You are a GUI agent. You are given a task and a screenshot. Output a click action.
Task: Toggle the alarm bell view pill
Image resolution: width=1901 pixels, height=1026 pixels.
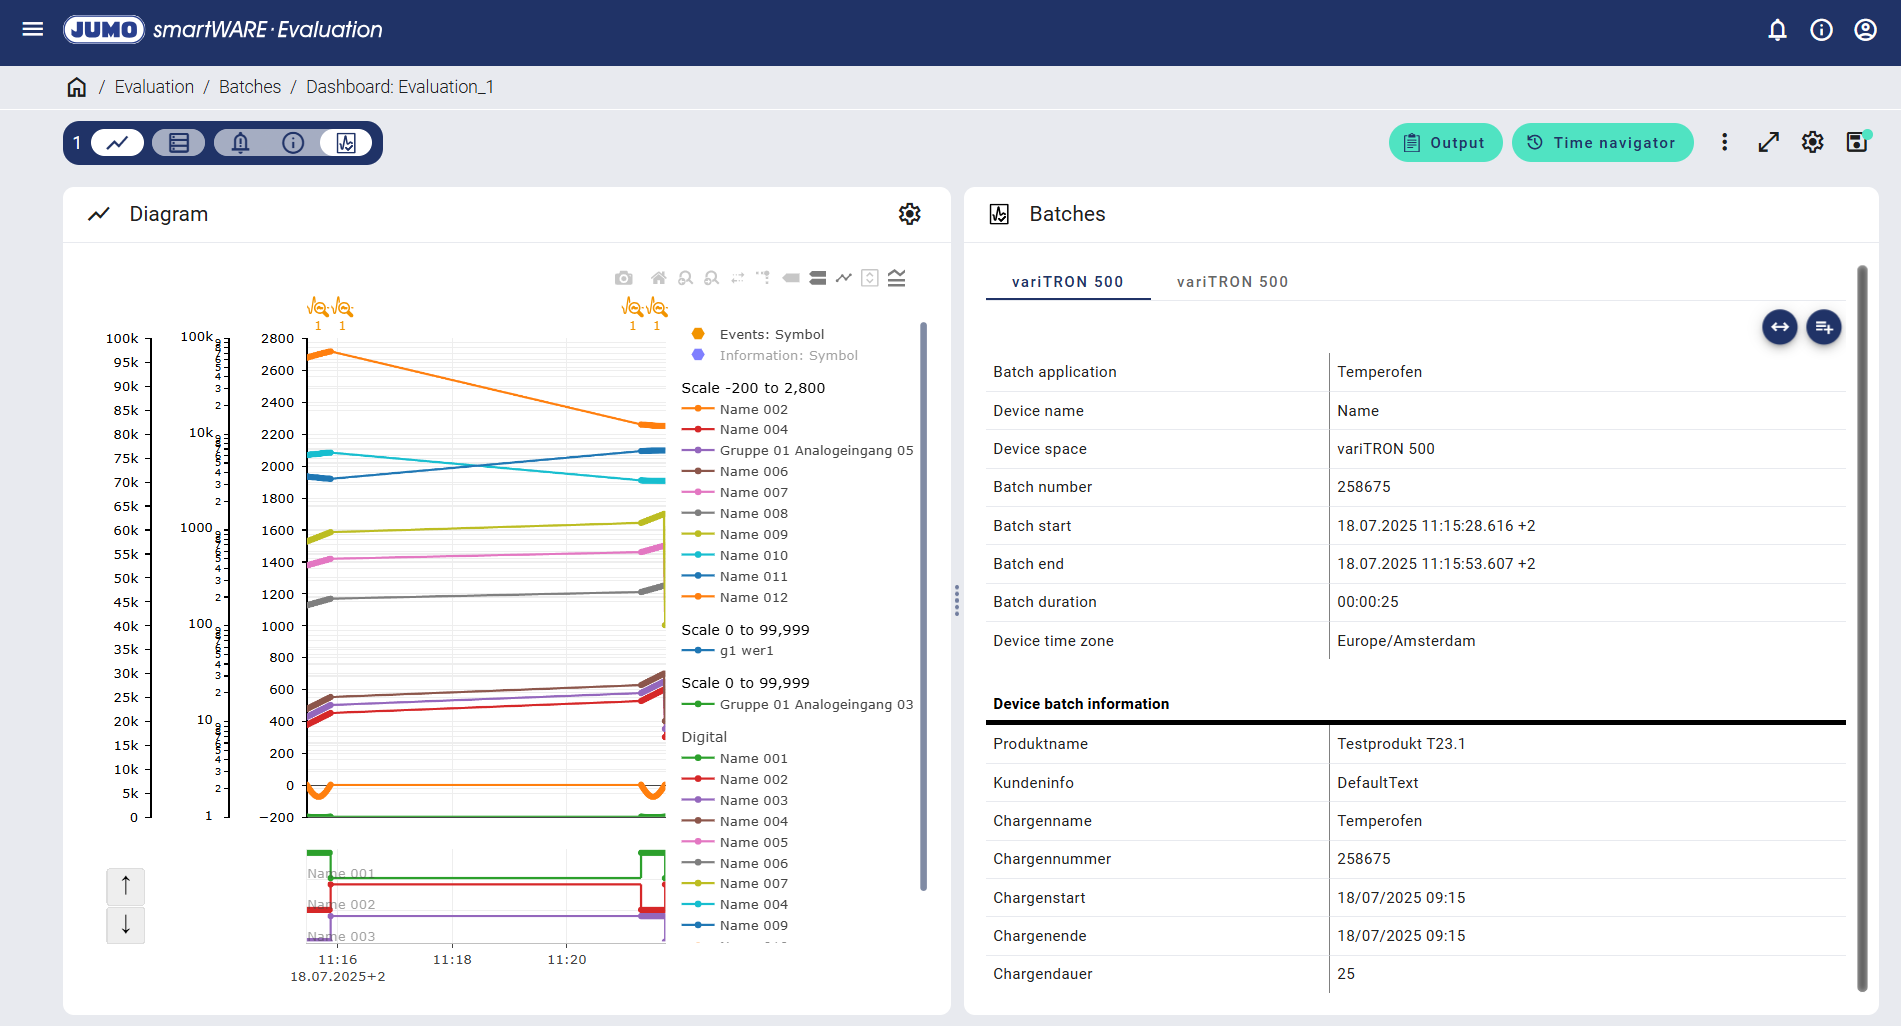(x=240, y=143)
